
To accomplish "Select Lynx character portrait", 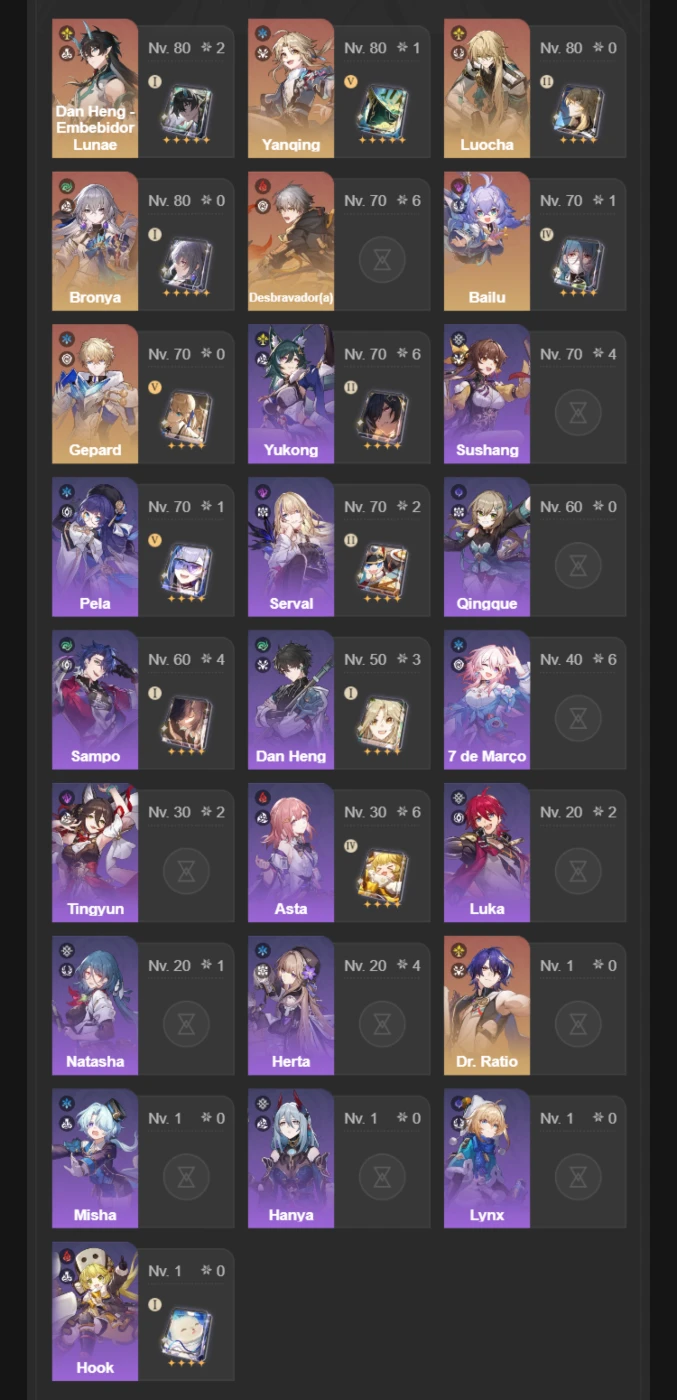I will 487,1158.
